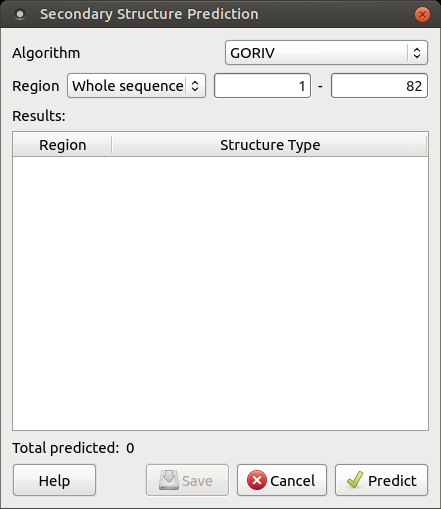Click the Predict button

click(381, 480)
